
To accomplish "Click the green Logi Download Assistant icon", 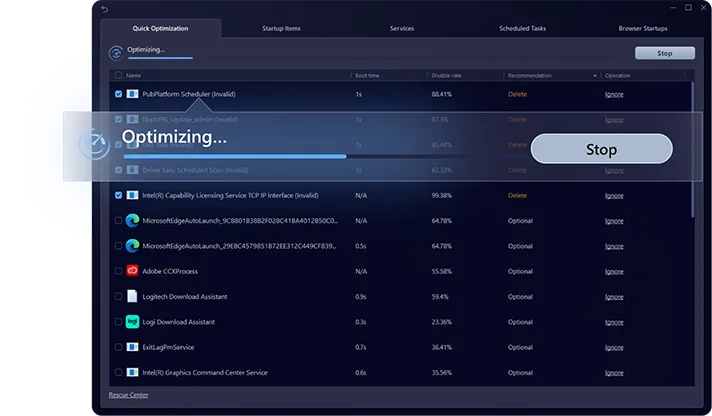I will click(x=132, y=322).
